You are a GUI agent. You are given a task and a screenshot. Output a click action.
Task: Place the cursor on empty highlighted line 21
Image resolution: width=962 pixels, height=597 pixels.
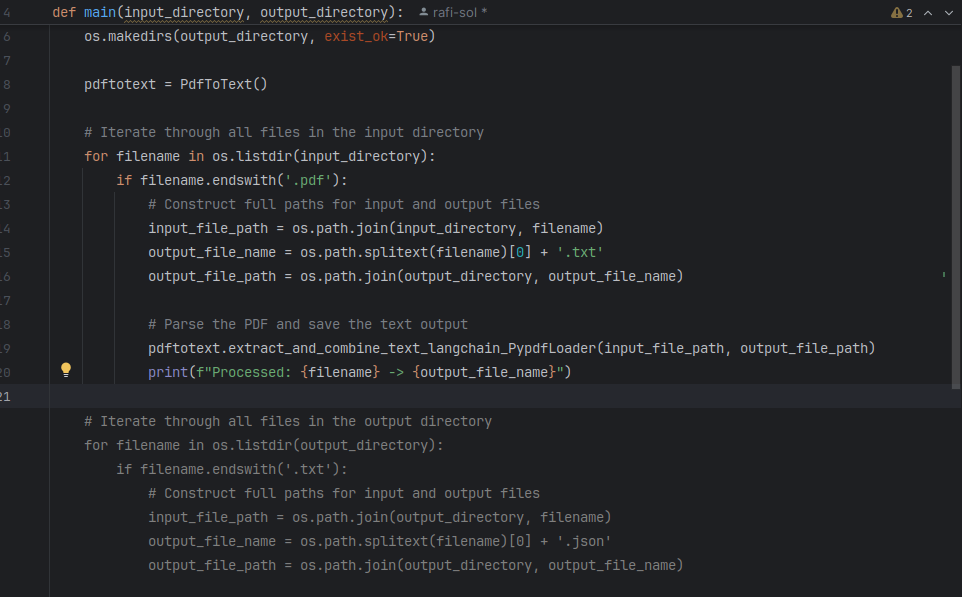coord(400,396)
